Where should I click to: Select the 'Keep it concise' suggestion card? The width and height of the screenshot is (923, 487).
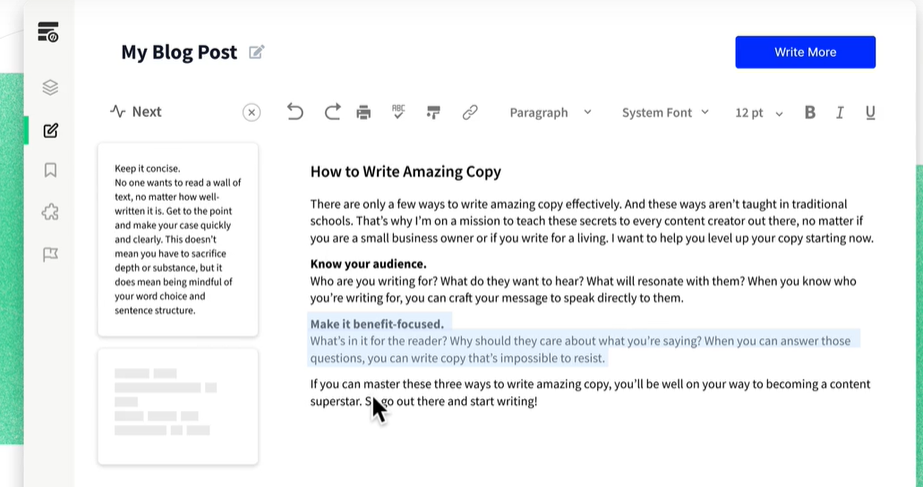tap(178, 240)
